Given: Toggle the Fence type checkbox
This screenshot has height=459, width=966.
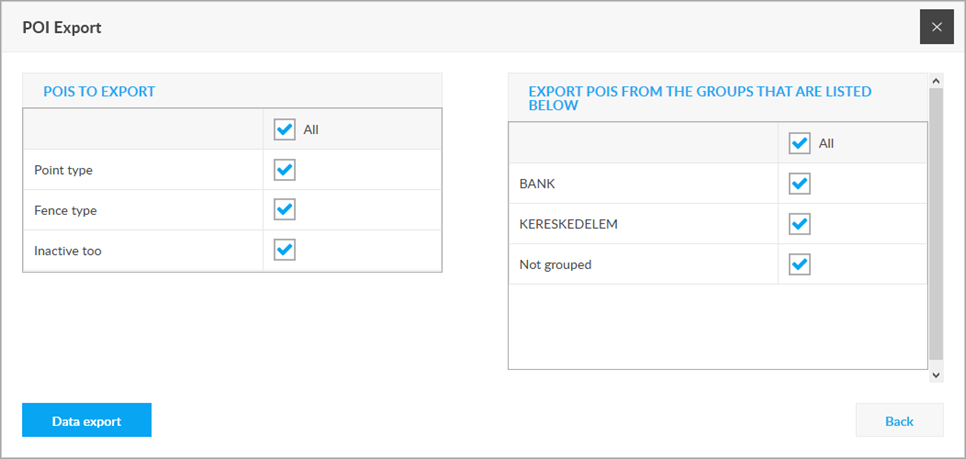Looking at the screenshot, I should (x=285, y=209).
